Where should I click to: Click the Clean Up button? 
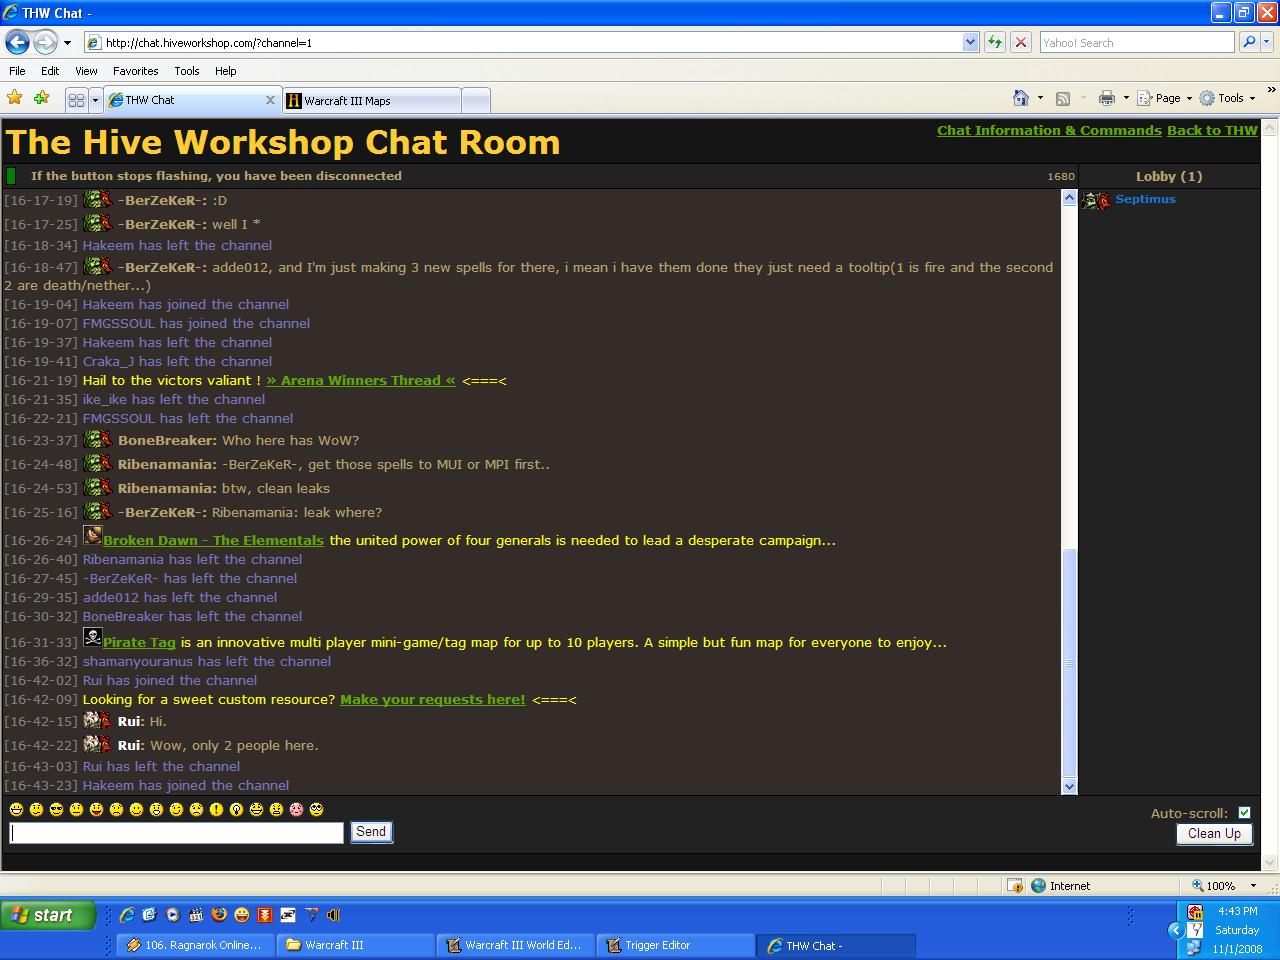click(x=1214, y=833)
